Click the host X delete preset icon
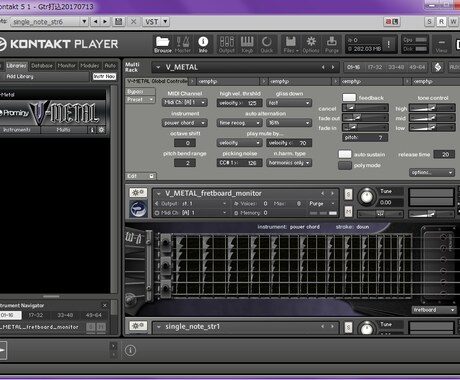This screenshot has width=460, height=380. 134,22
